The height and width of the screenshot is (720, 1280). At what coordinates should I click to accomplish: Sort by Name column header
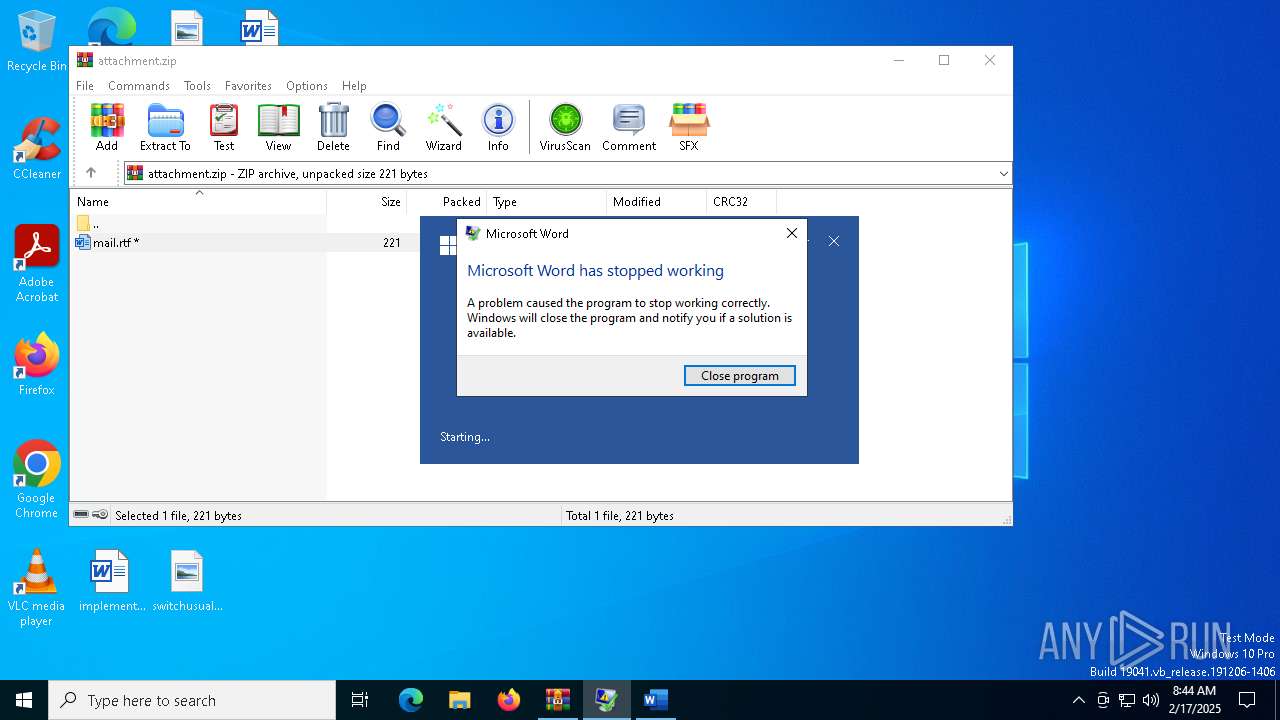pyautogui.click(x=198, y=202)
